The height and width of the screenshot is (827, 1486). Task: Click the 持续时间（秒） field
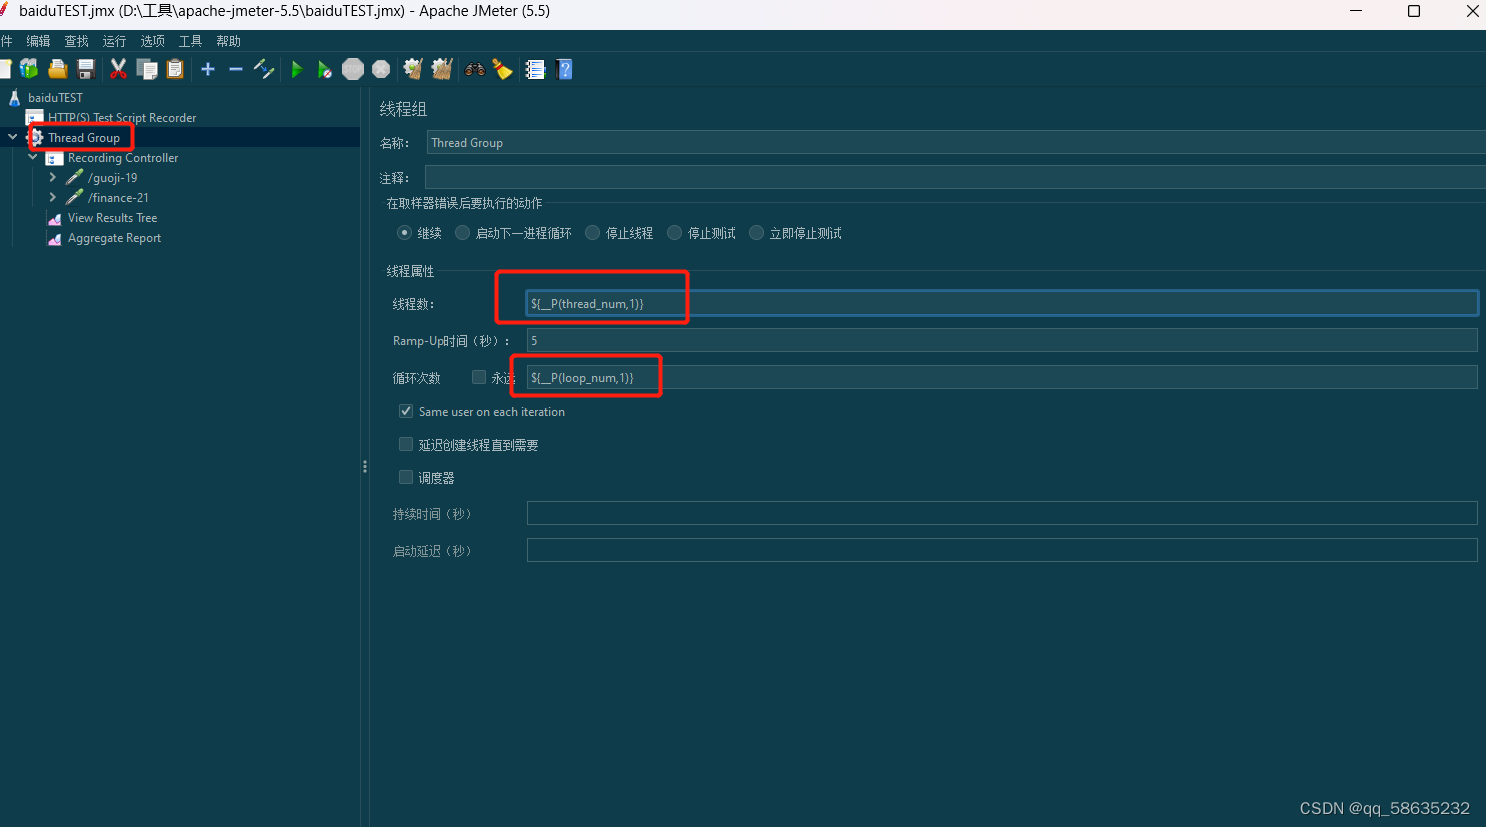1002,513
